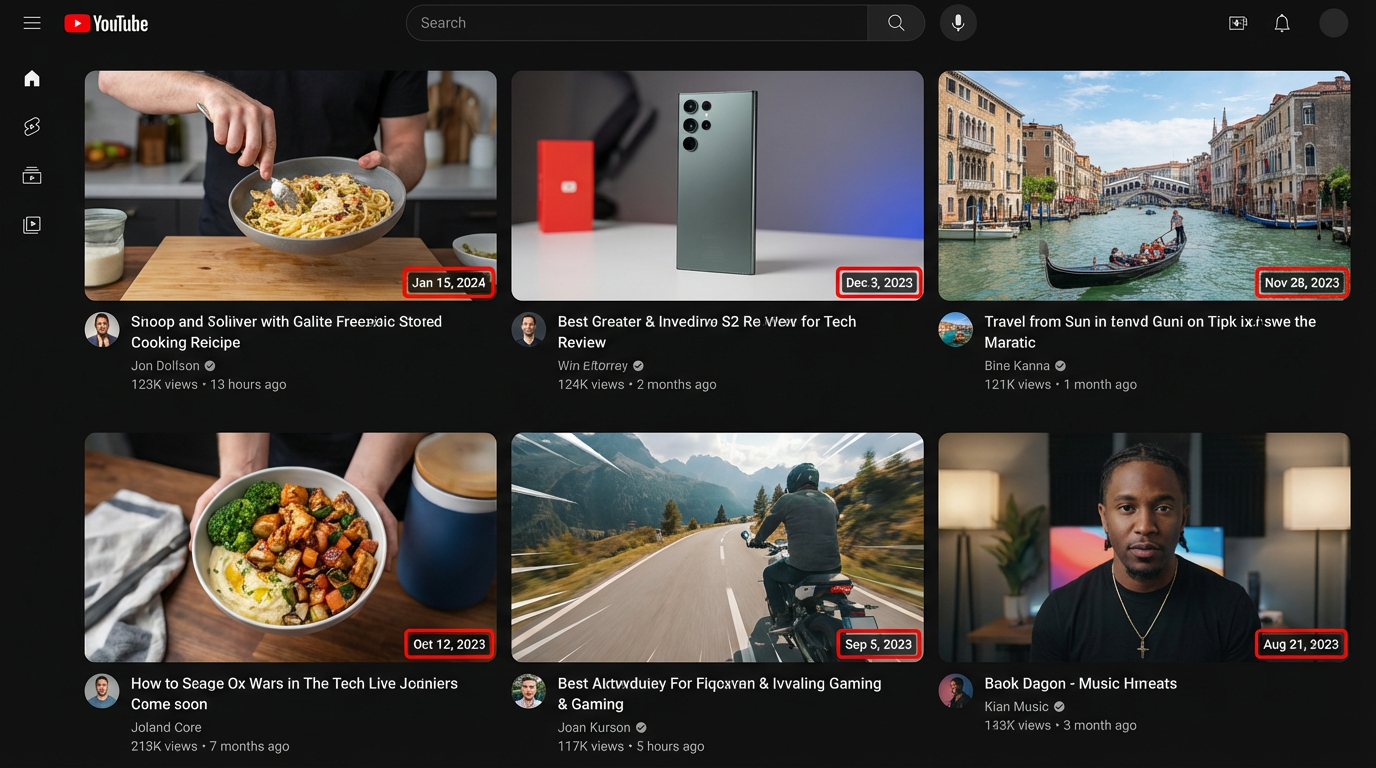Click the verified badge beside Kian Music

pos(1060,706)
